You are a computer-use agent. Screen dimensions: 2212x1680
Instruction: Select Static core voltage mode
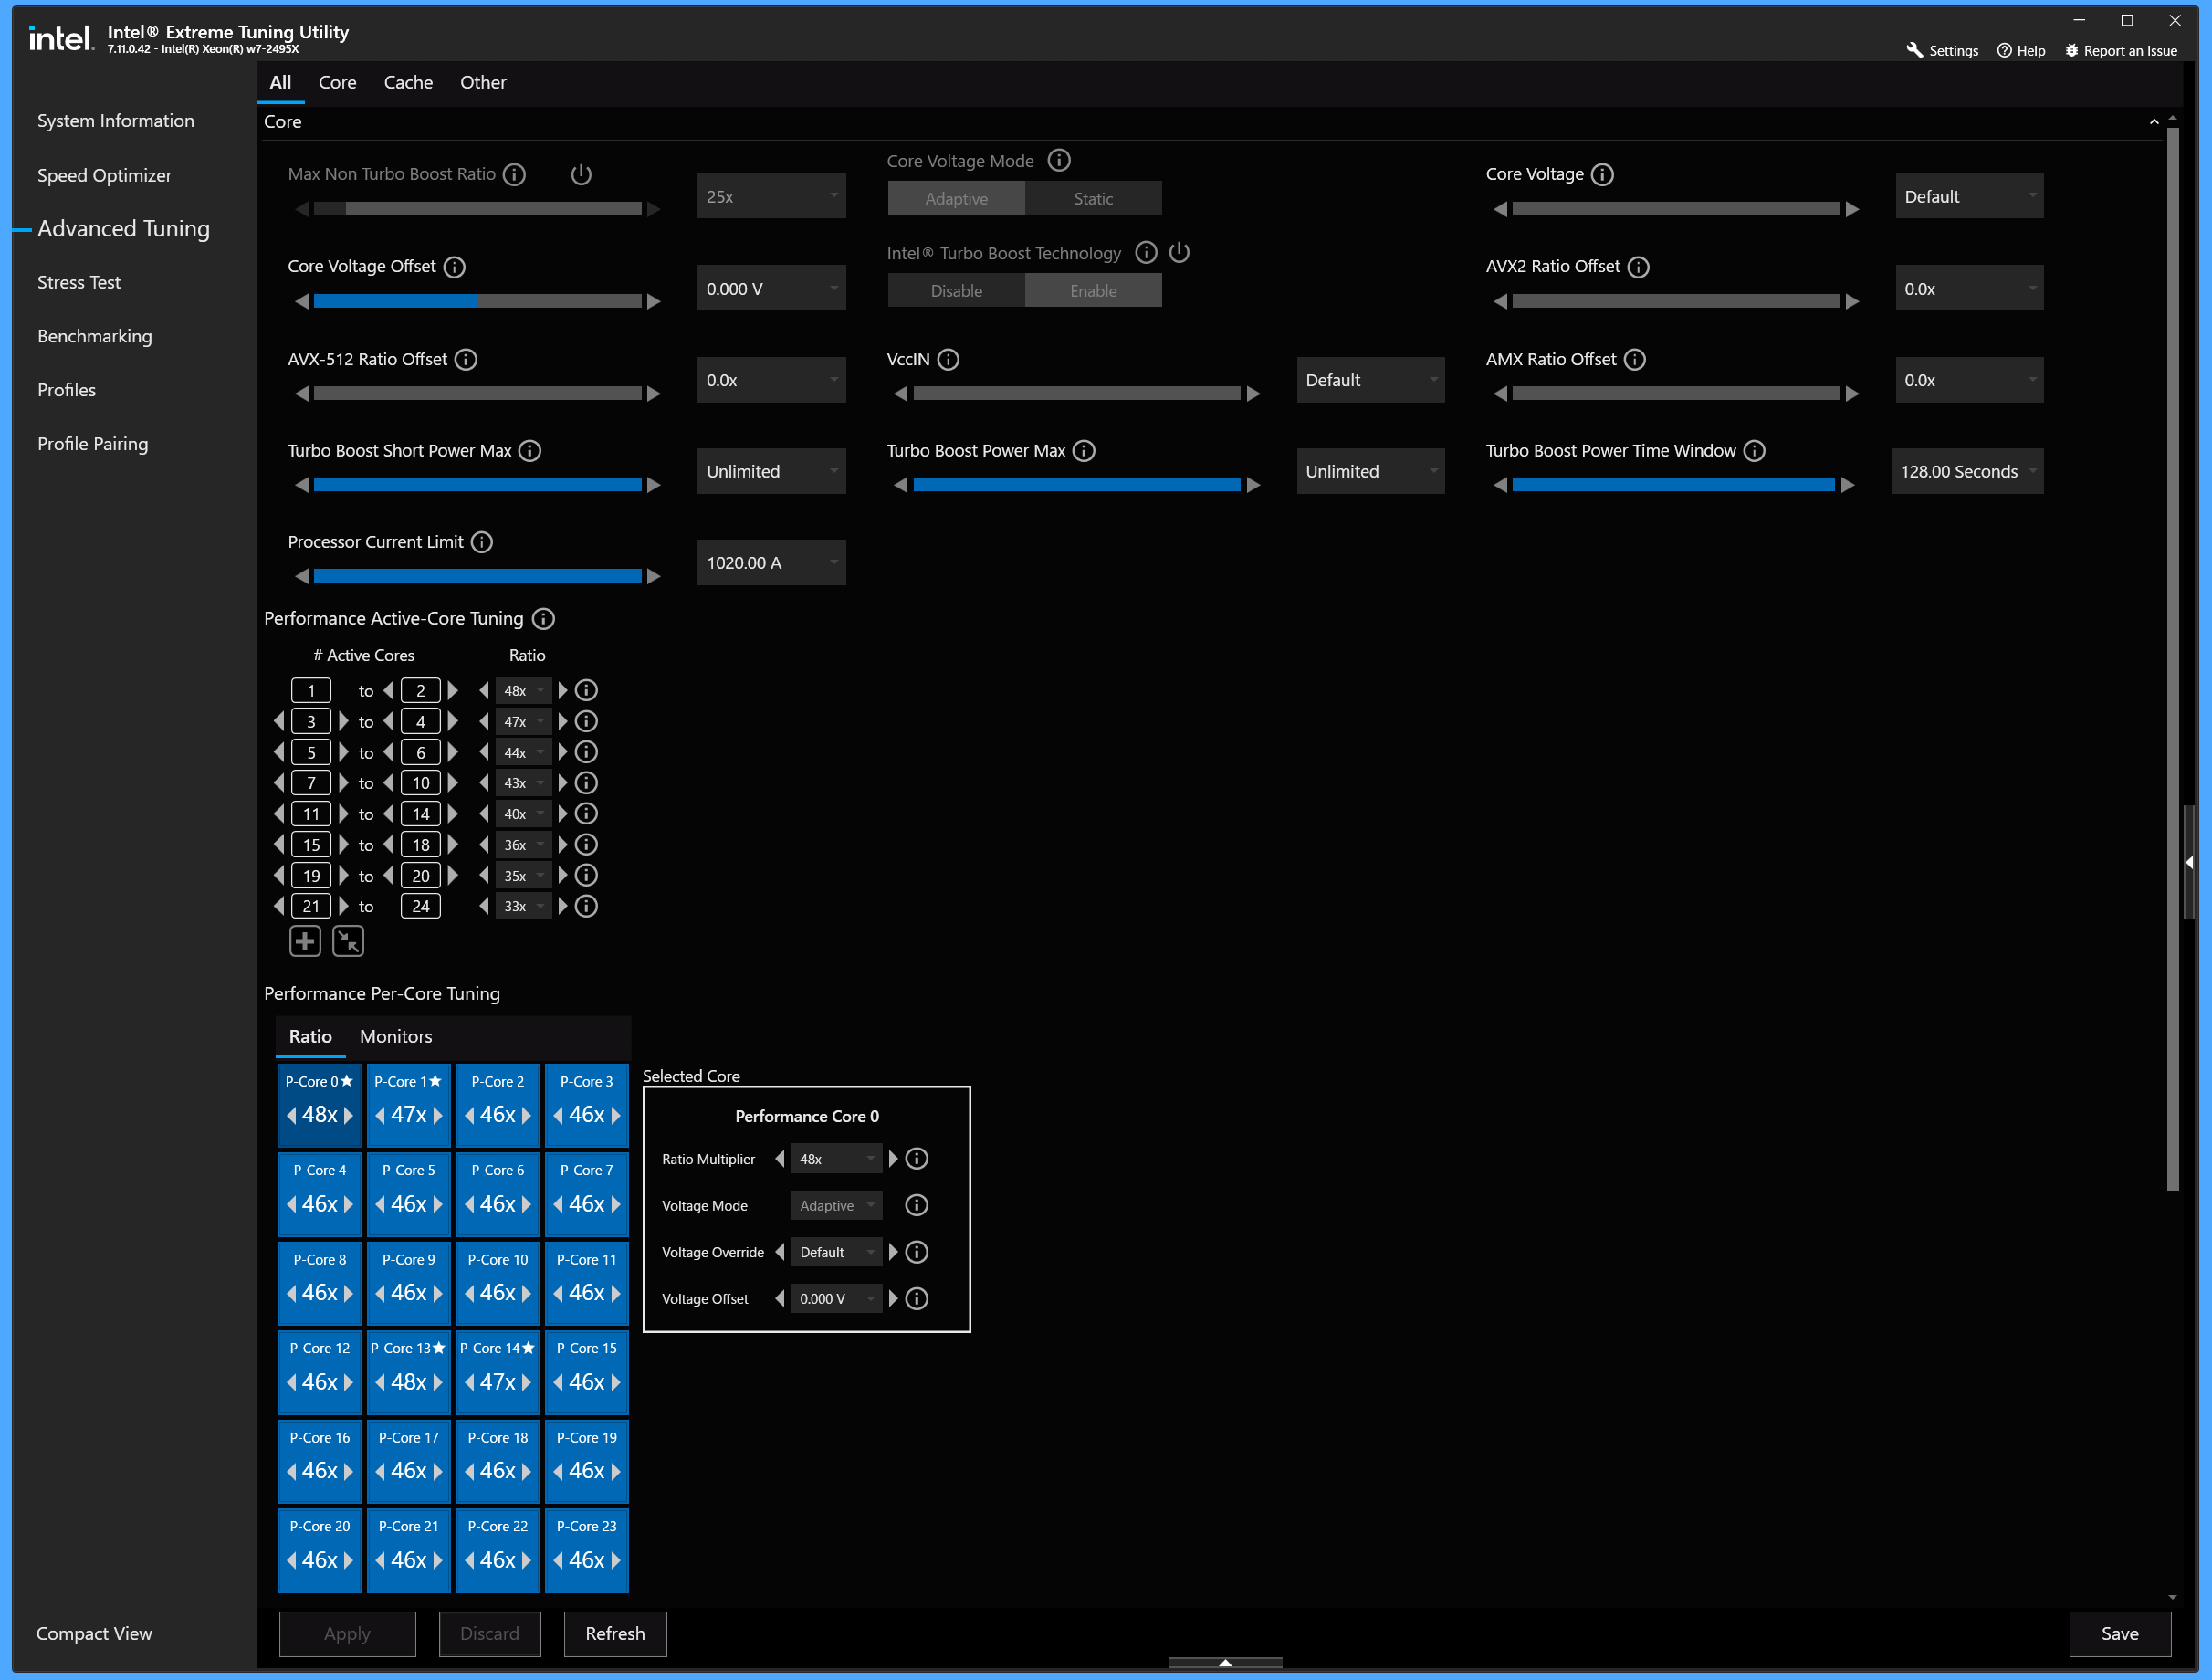[1093, 198]
